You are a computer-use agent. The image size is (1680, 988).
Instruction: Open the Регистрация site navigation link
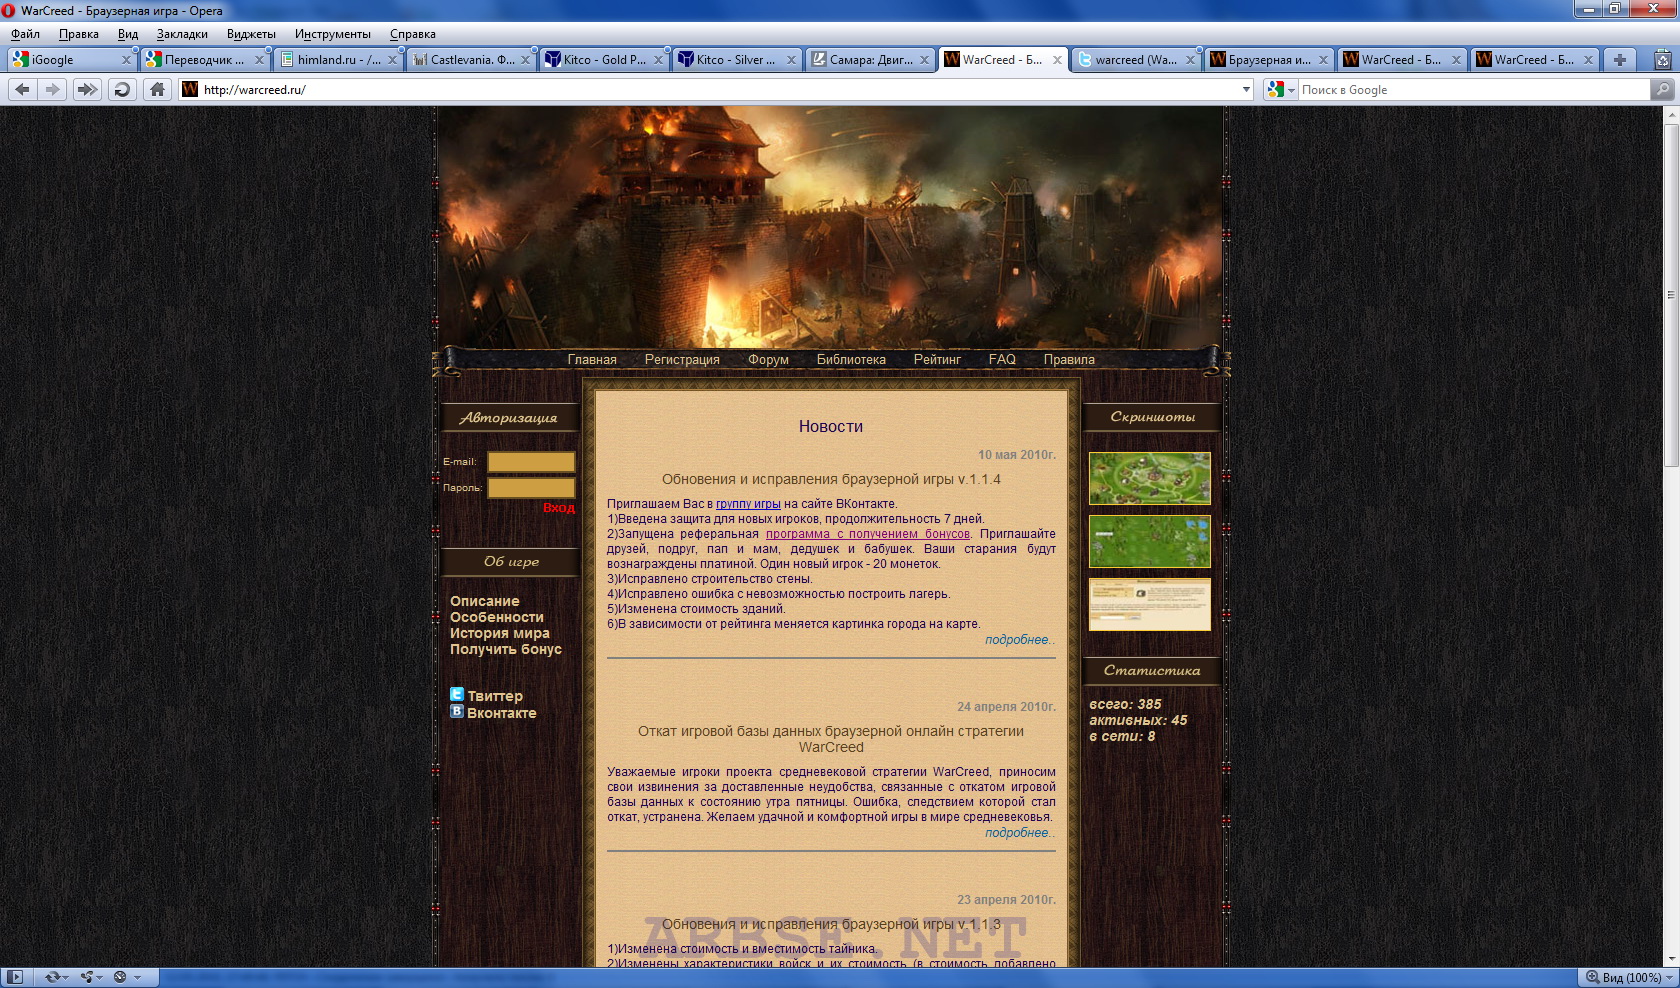(682, 359)
